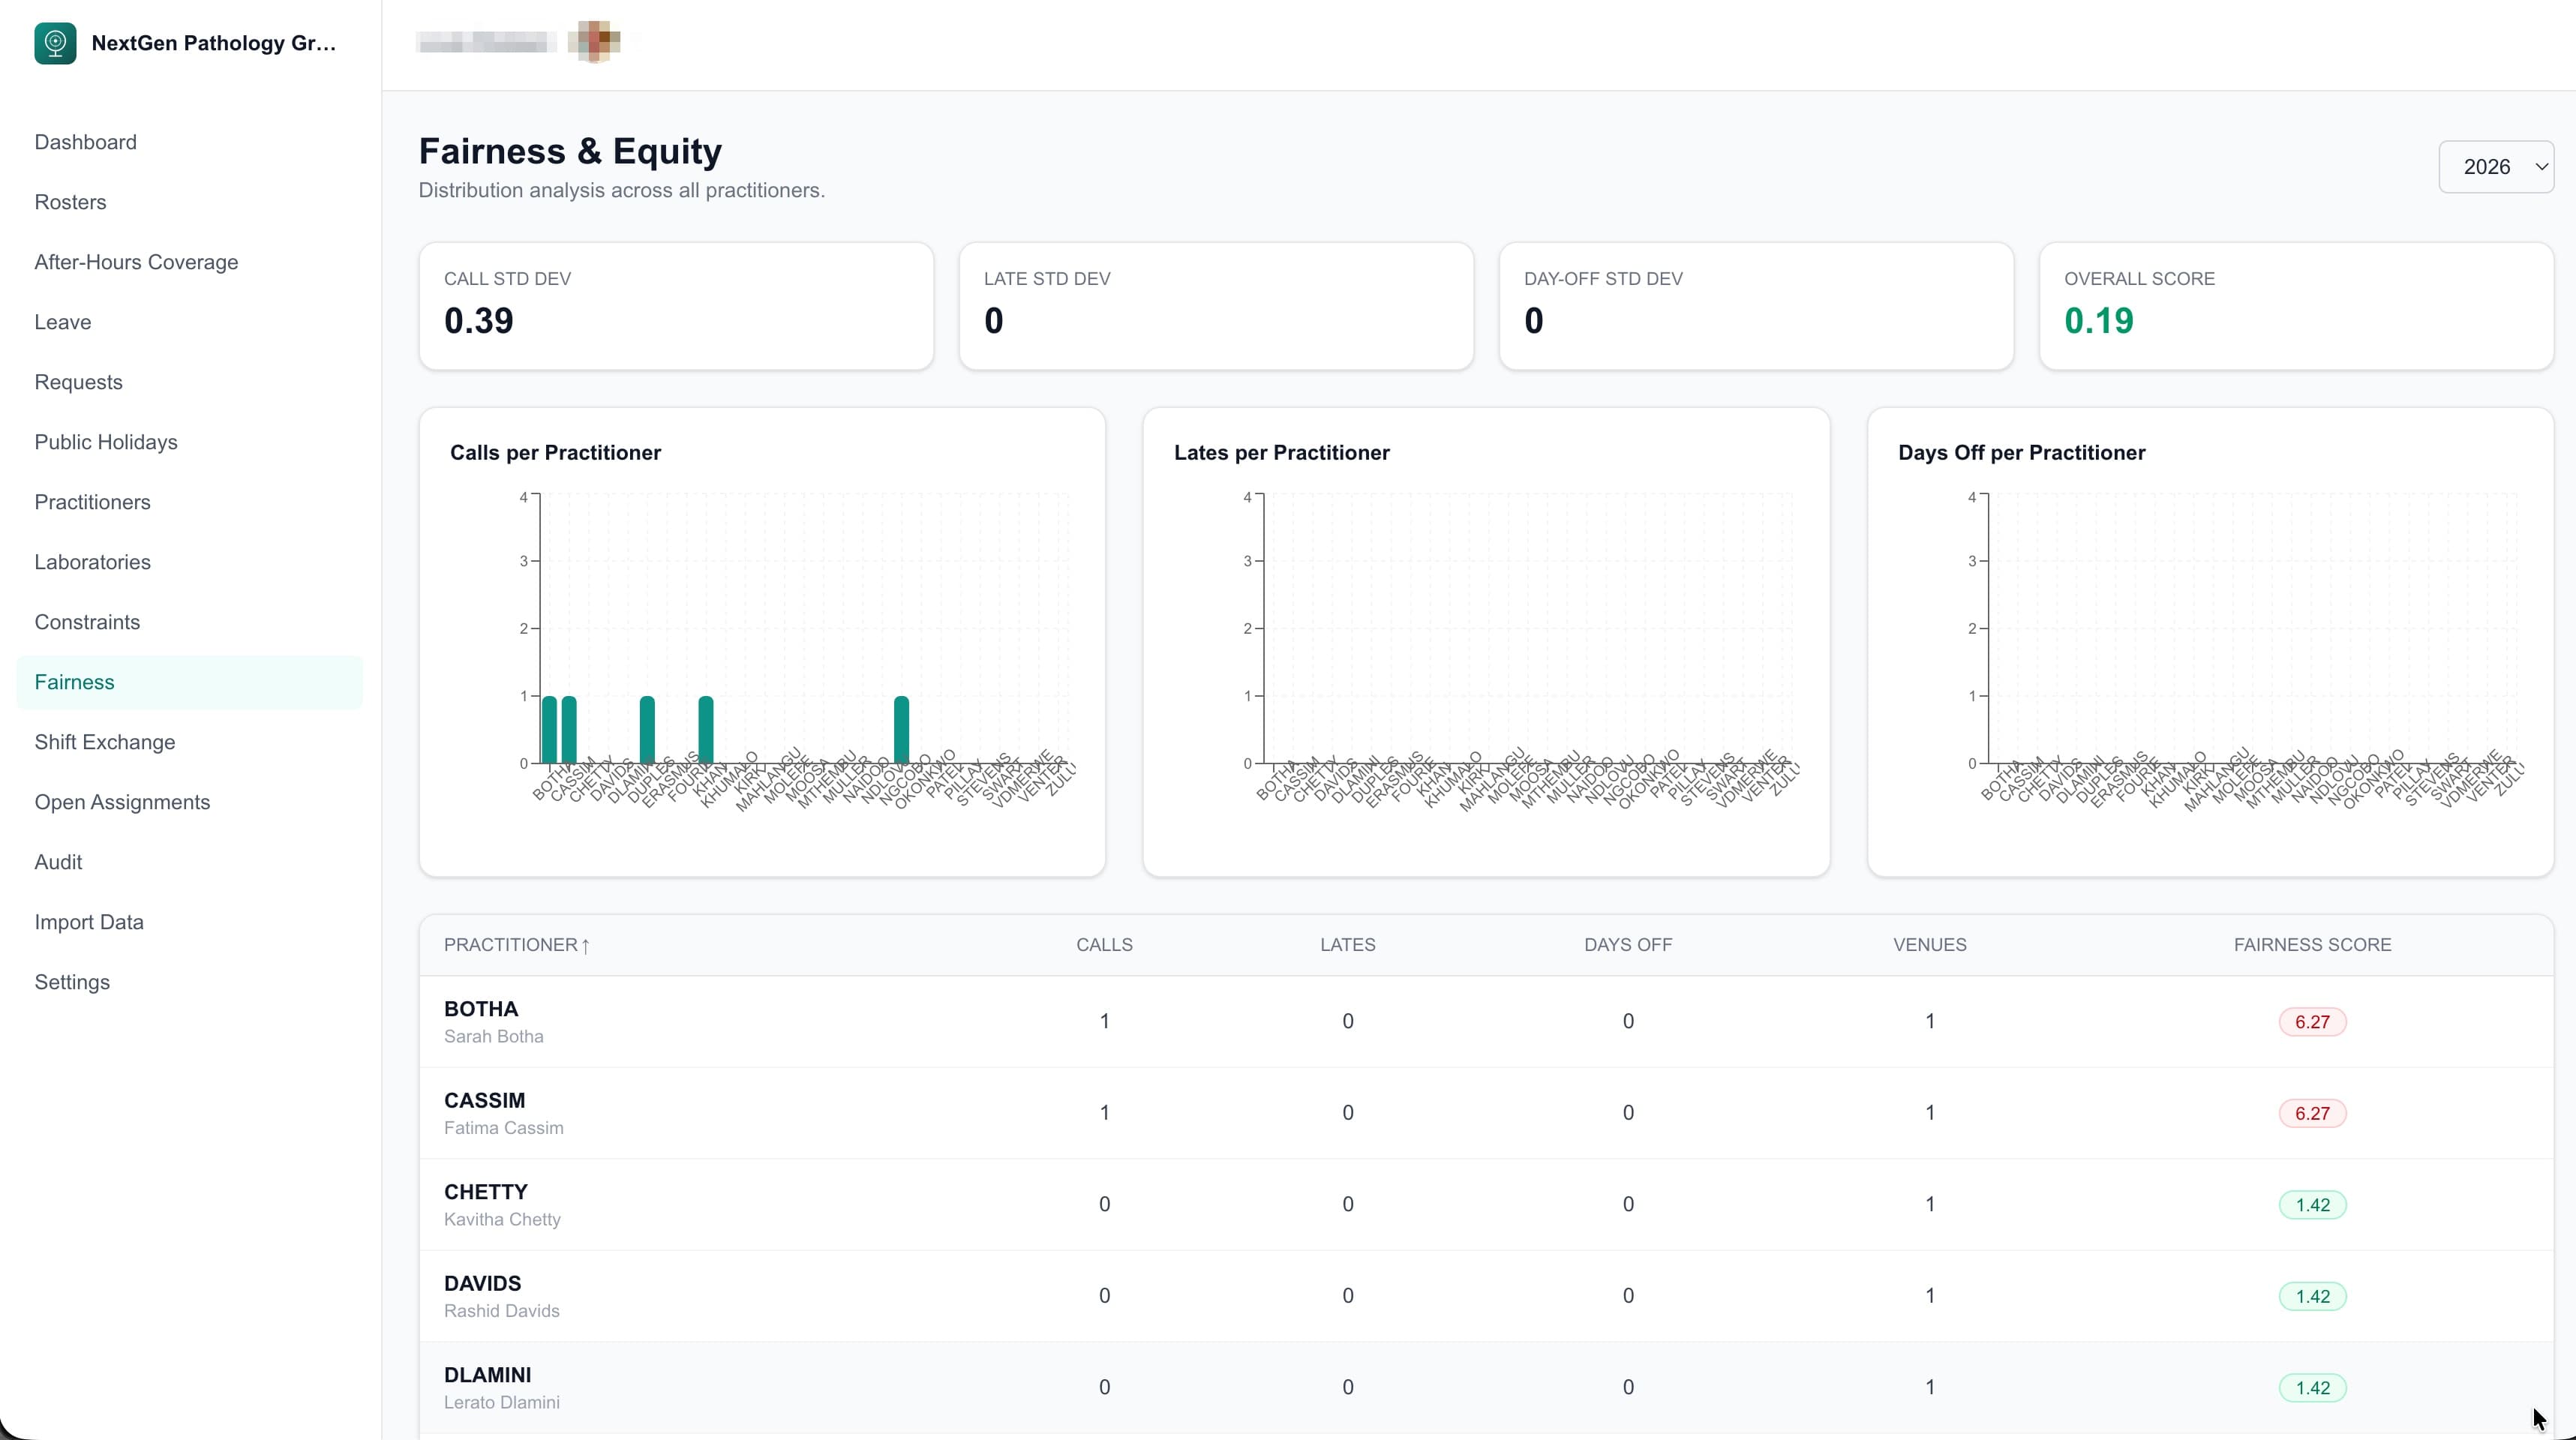This screenshot has width=2576, height=1440.
Task: View Open Assignments
Action: pyautogui.click(x=122, y=801)
